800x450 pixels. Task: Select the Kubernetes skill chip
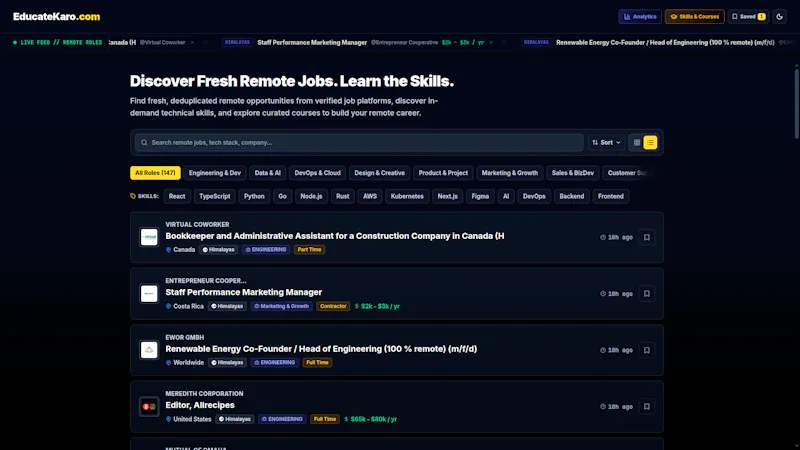pos(407,196)
